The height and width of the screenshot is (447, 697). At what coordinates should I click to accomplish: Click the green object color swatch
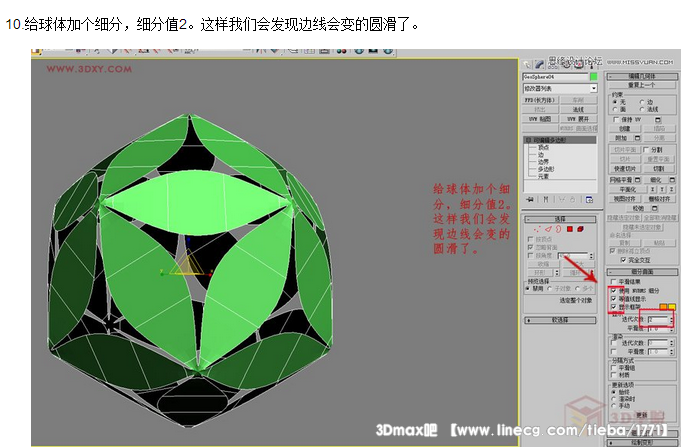pyautogui.click(x=594, y=77)
